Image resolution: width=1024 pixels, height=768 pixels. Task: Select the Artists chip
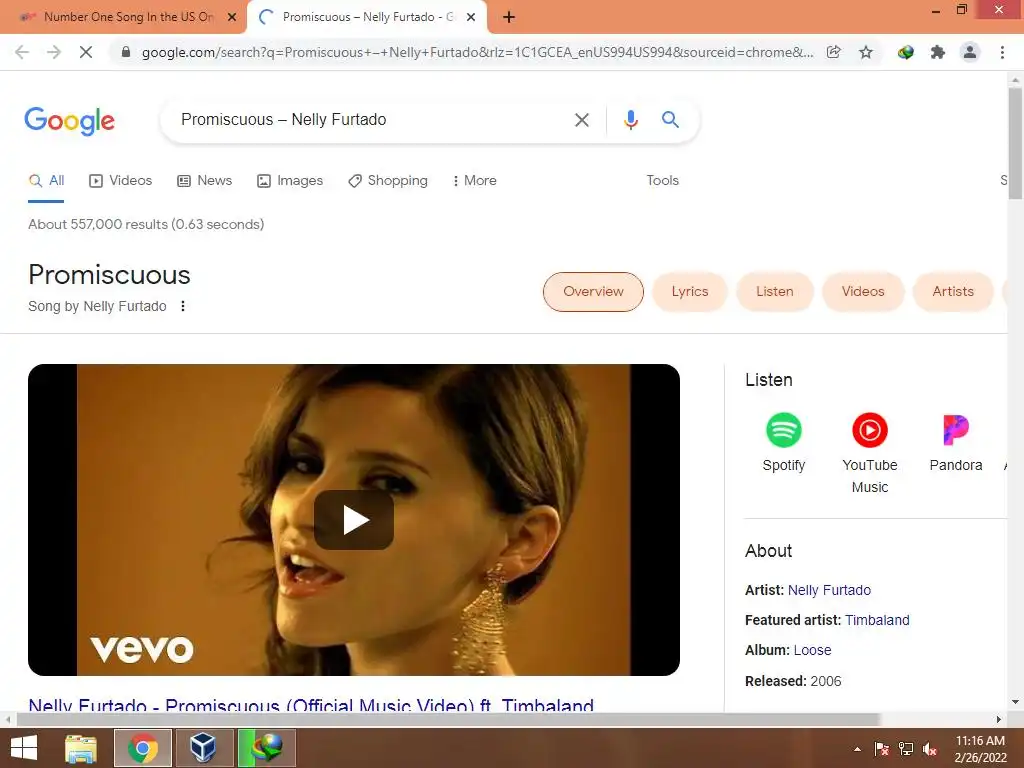pyautogui.click(x=953, y=292)
